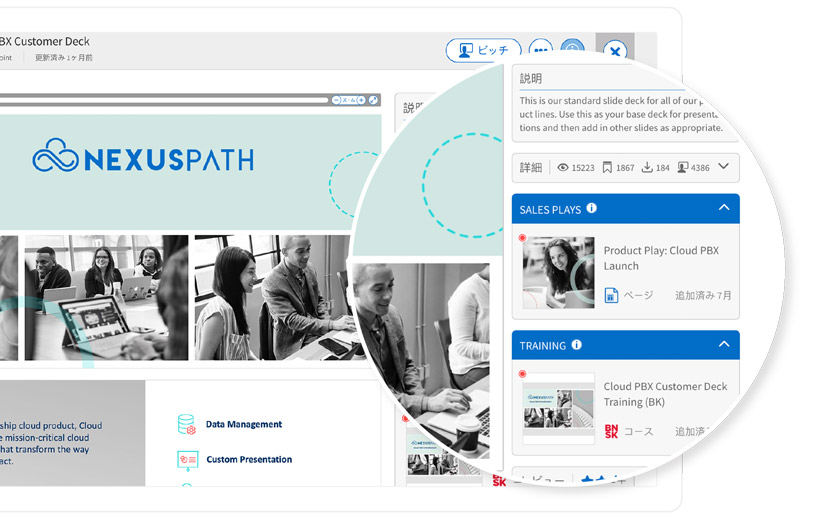
Task: Click the Custom Presentation label
Action: click(249, 460)
